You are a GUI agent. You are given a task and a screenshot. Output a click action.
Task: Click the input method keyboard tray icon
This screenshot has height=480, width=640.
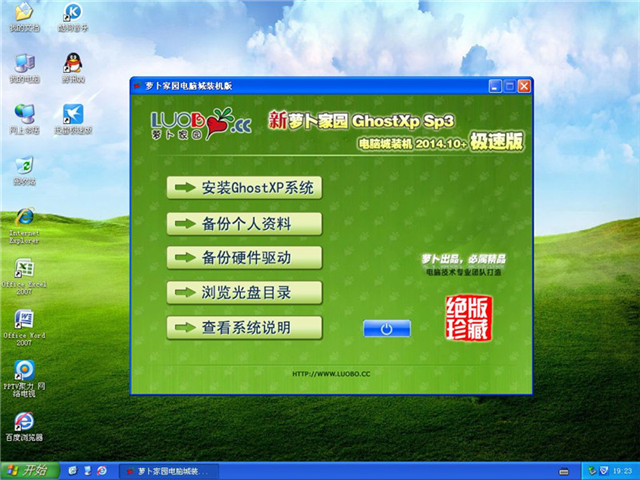(564, 471)
